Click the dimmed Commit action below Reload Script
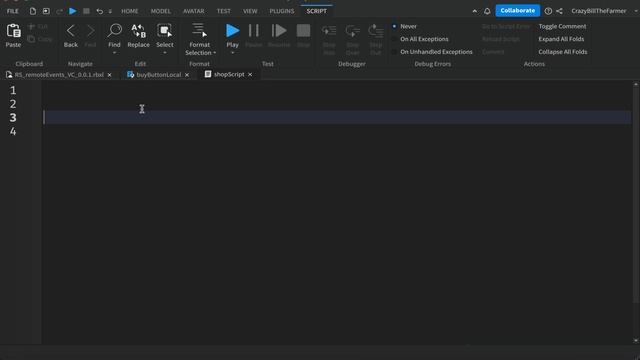 (x=493, y=52)
